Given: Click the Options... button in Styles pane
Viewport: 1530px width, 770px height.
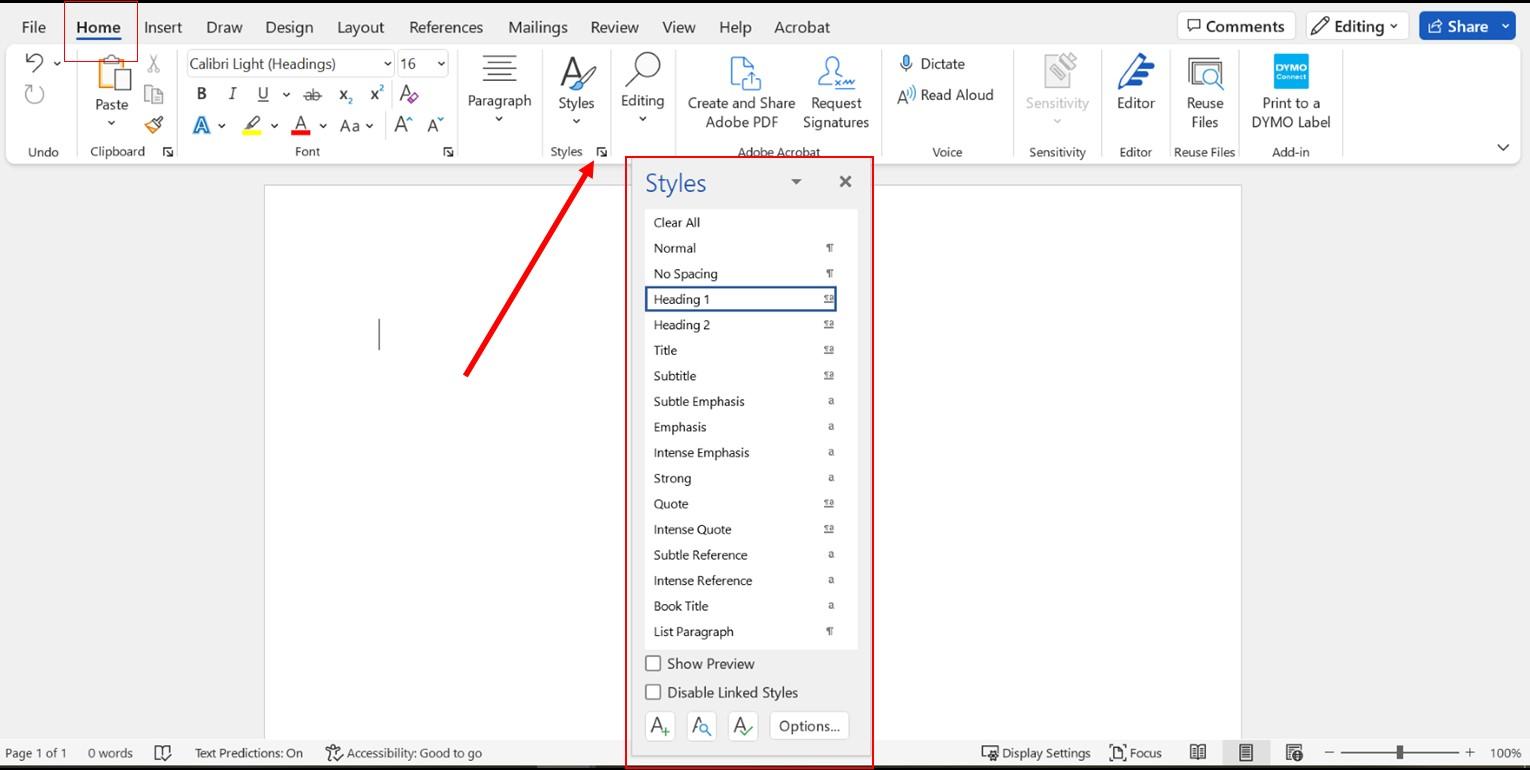Looking at the screenshot, I should click(808, 727).
